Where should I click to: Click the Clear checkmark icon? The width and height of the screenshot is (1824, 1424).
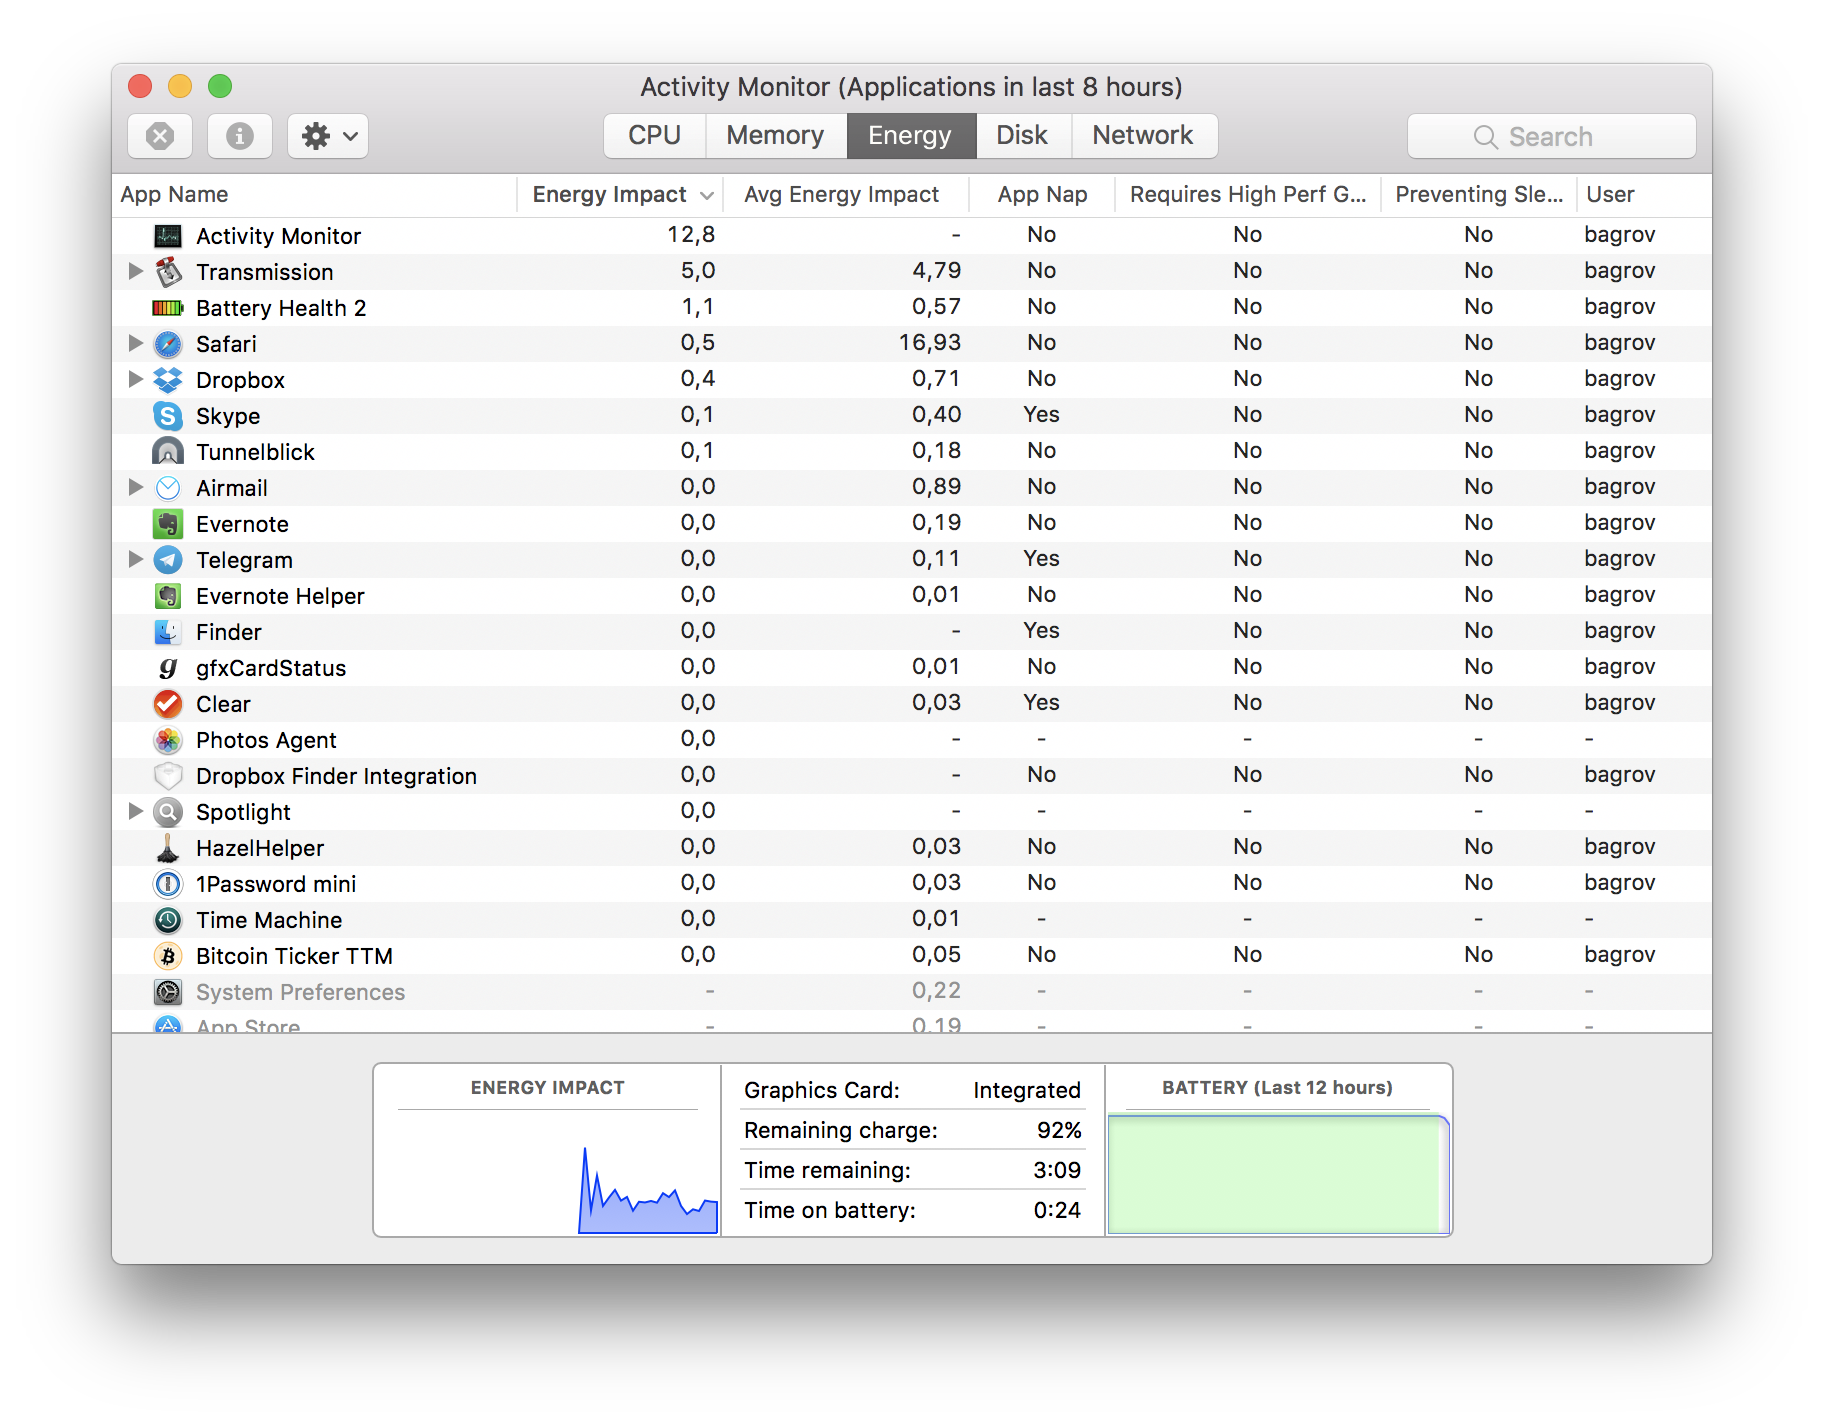click(x=168, y=704)
